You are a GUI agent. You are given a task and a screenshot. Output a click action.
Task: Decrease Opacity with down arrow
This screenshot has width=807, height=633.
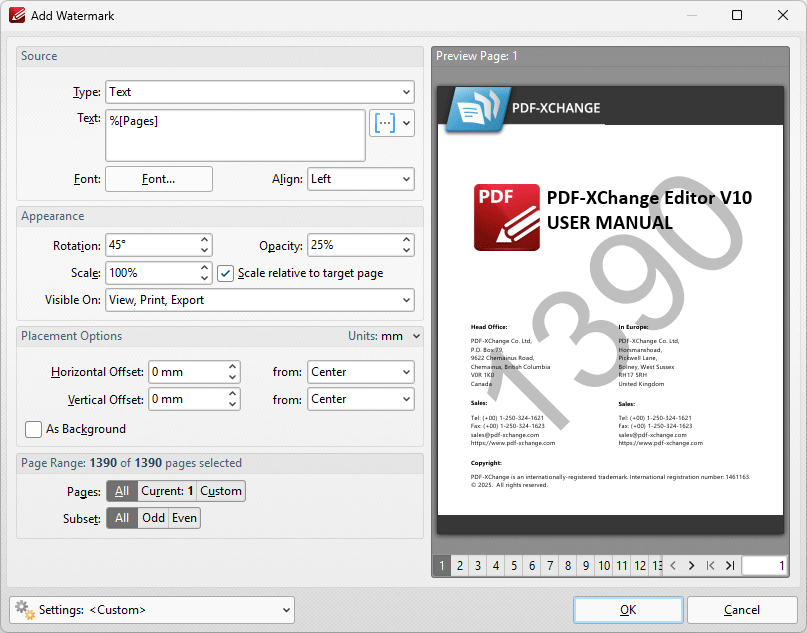(x=407, y=251)
